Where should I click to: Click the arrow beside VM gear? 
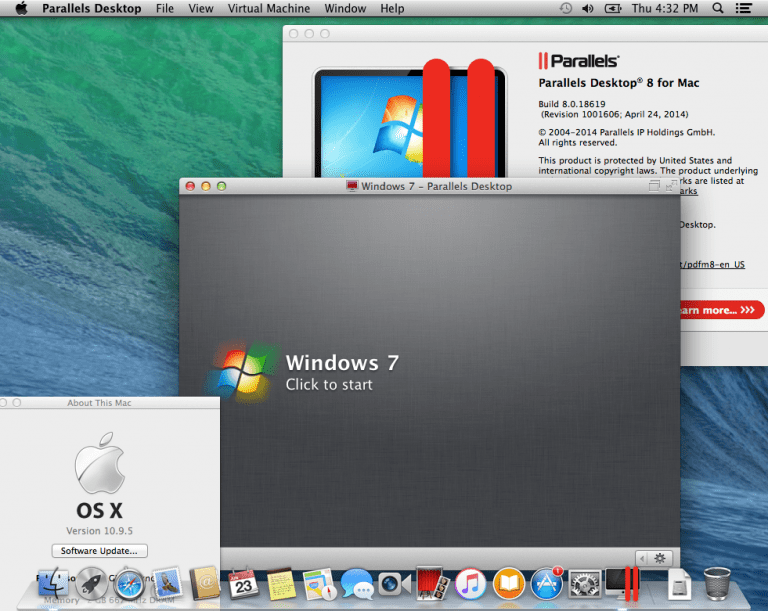(x=643, y=558)
